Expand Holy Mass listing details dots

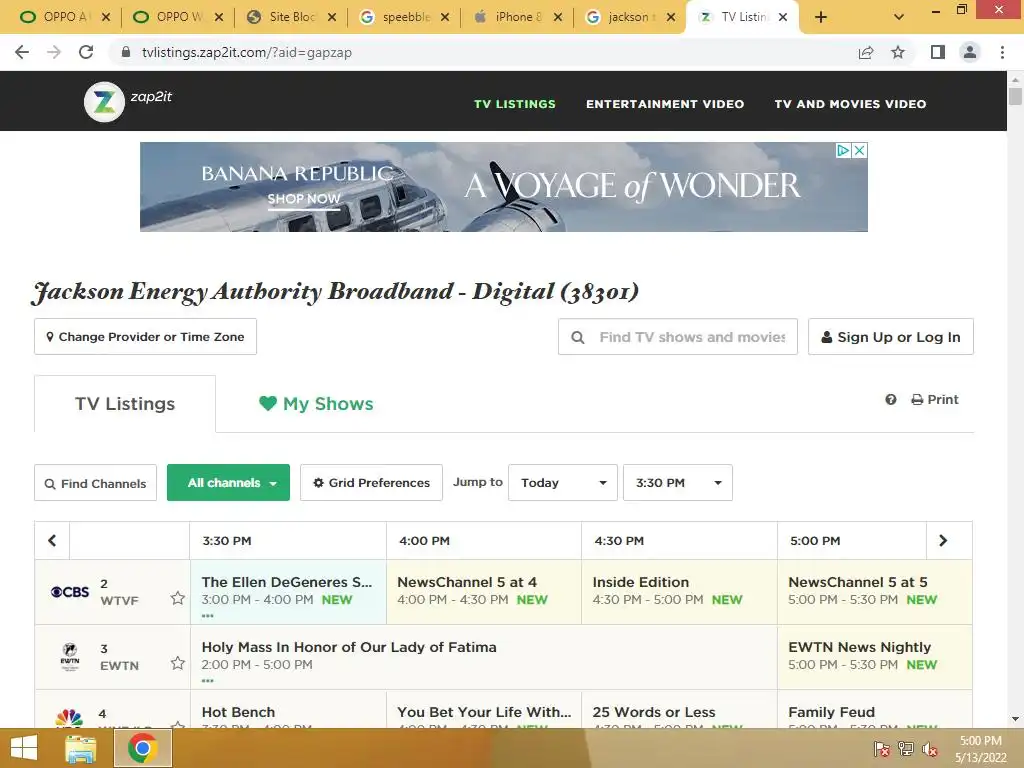pos(208,681)
